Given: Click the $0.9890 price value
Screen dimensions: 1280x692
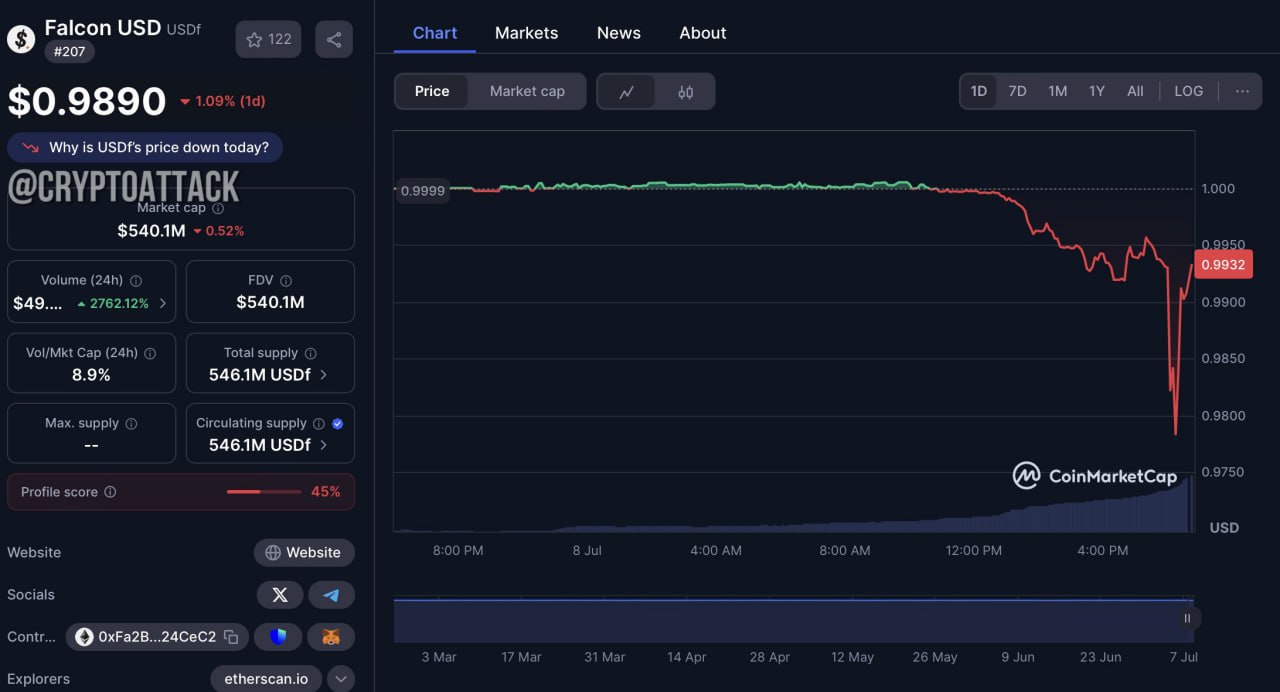Looking at the screenshot, I should pyautogui.click(x=87, y=101).
